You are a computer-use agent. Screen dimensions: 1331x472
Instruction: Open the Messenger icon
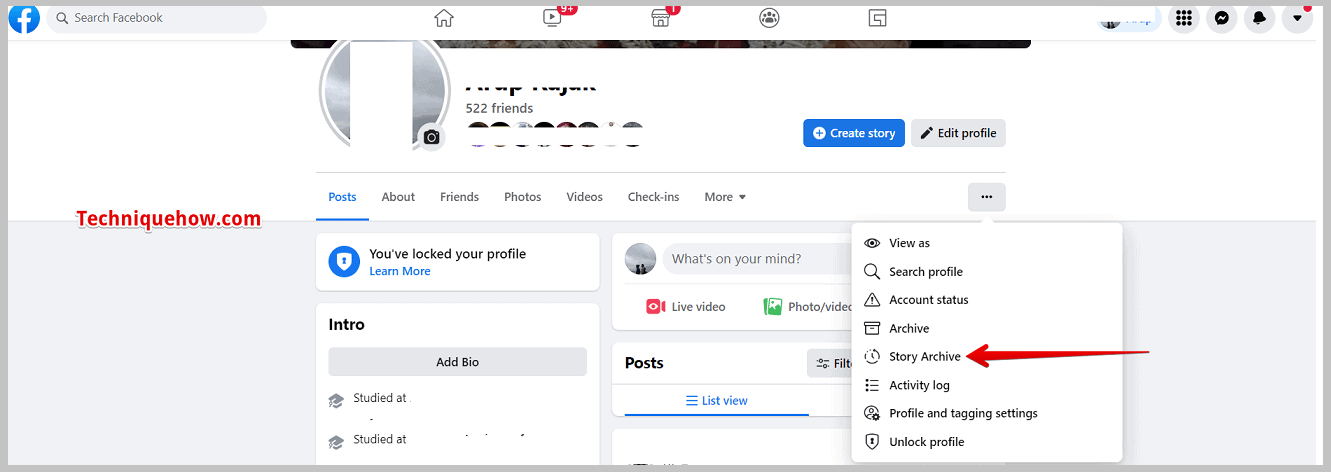1221,18
